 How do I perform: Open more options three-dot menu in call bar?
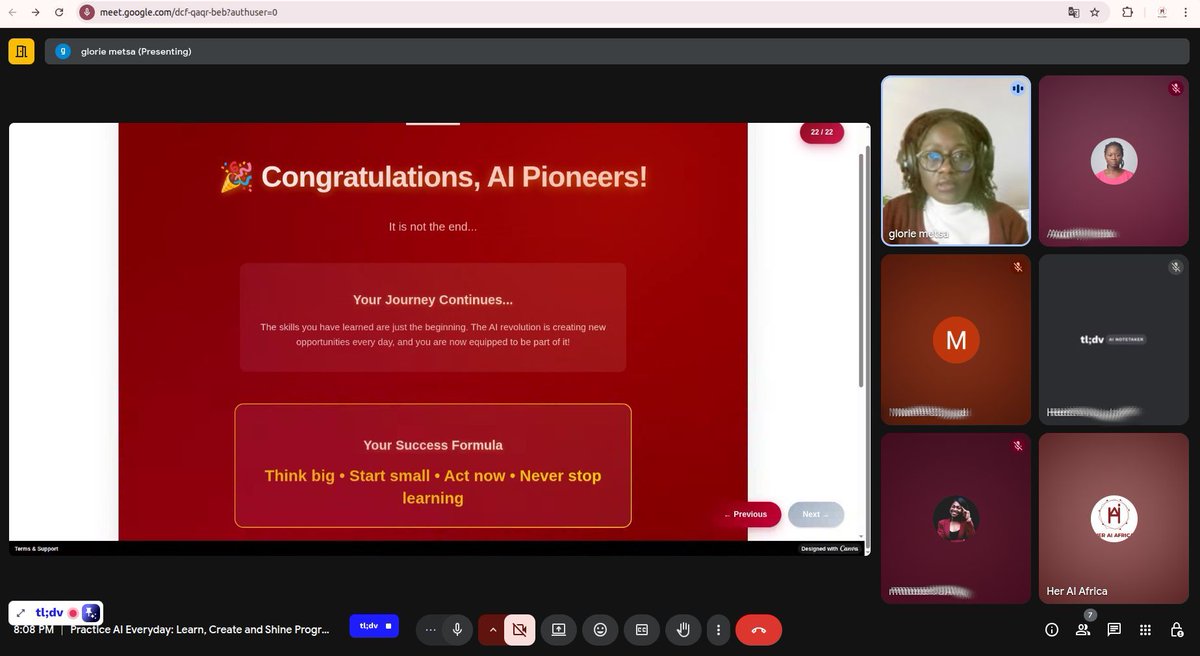pyautogui.click(x=718, y=630)
